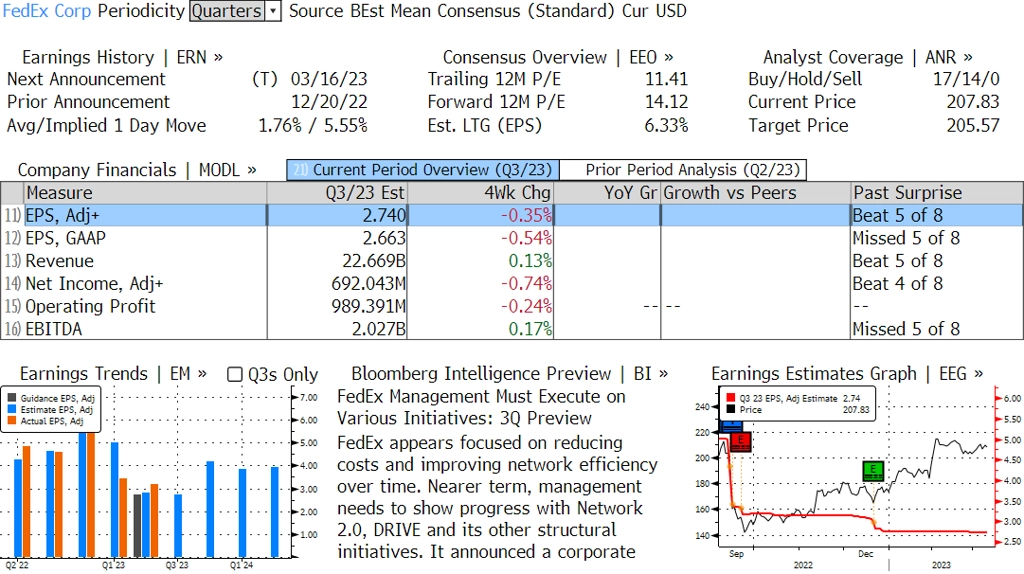
Task: Click the Guidance EPS, Adj gray legend swatch
Action: (12, 398)
